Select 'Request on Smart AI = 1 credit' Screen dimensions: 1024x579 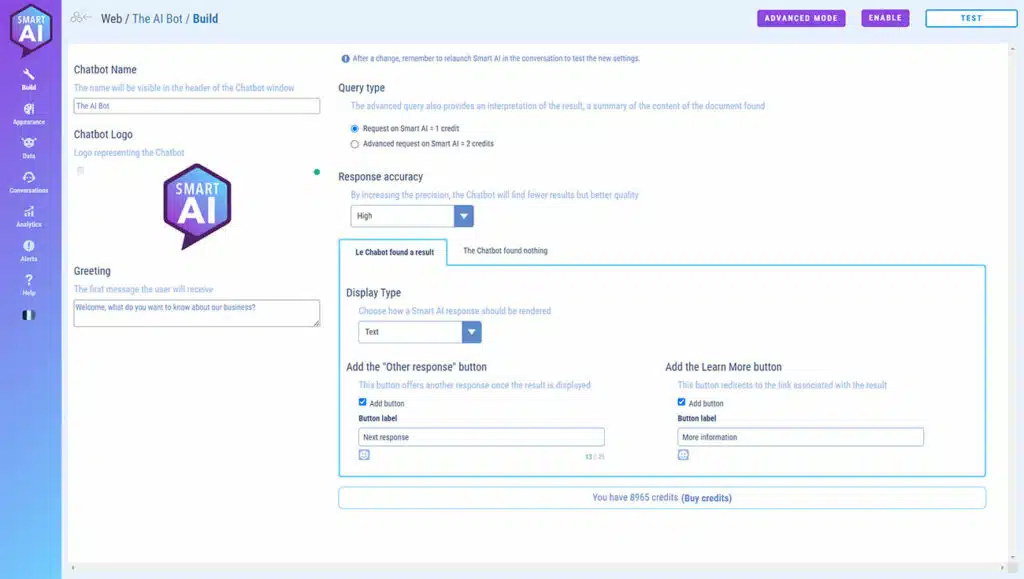pyautogui.click(x=355, y=129)
